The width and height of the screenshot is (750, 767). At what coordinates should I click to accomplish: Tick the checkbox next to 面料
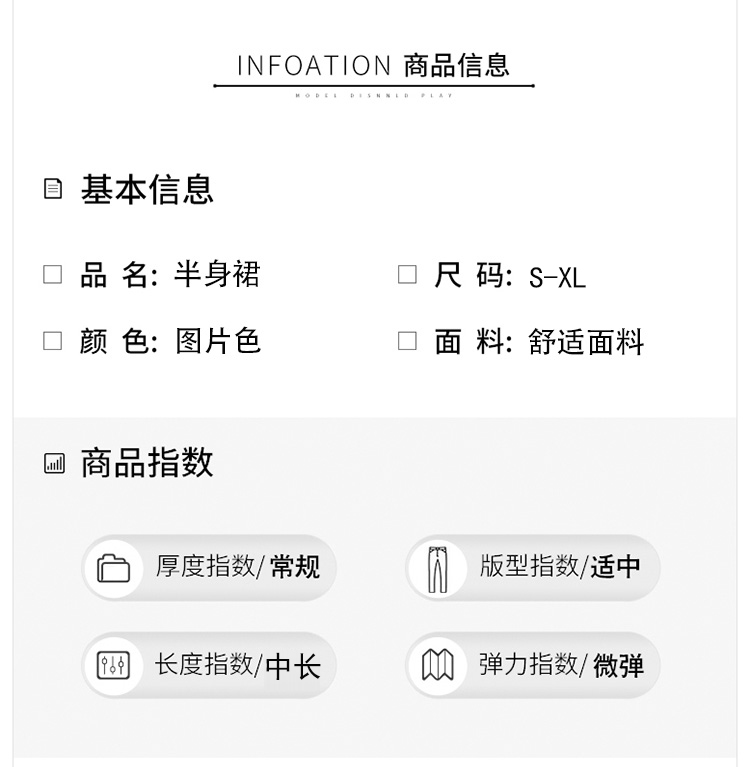[407, 341]
